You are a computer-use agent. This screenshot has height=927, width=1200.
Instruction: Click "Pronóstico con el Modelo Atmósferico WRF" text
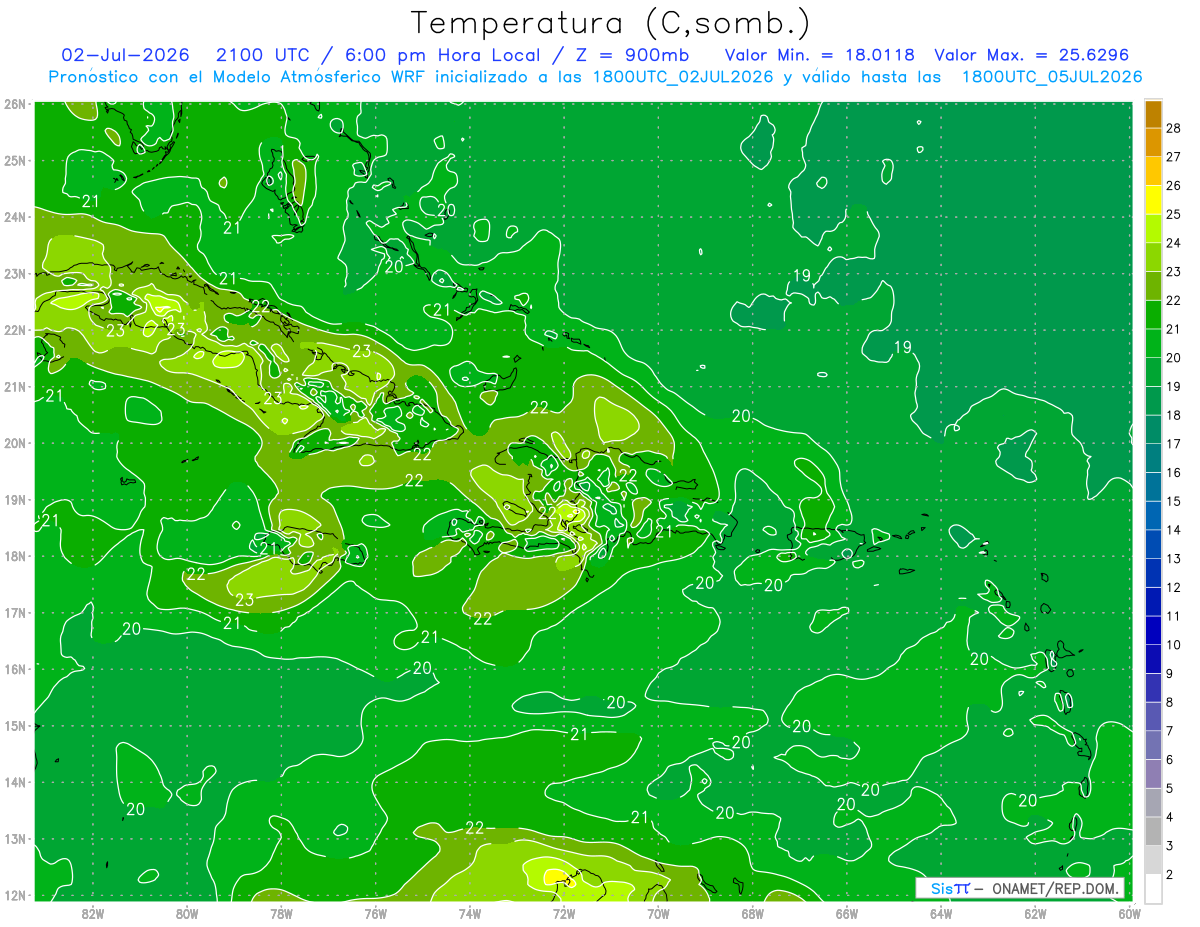[237, 76]
